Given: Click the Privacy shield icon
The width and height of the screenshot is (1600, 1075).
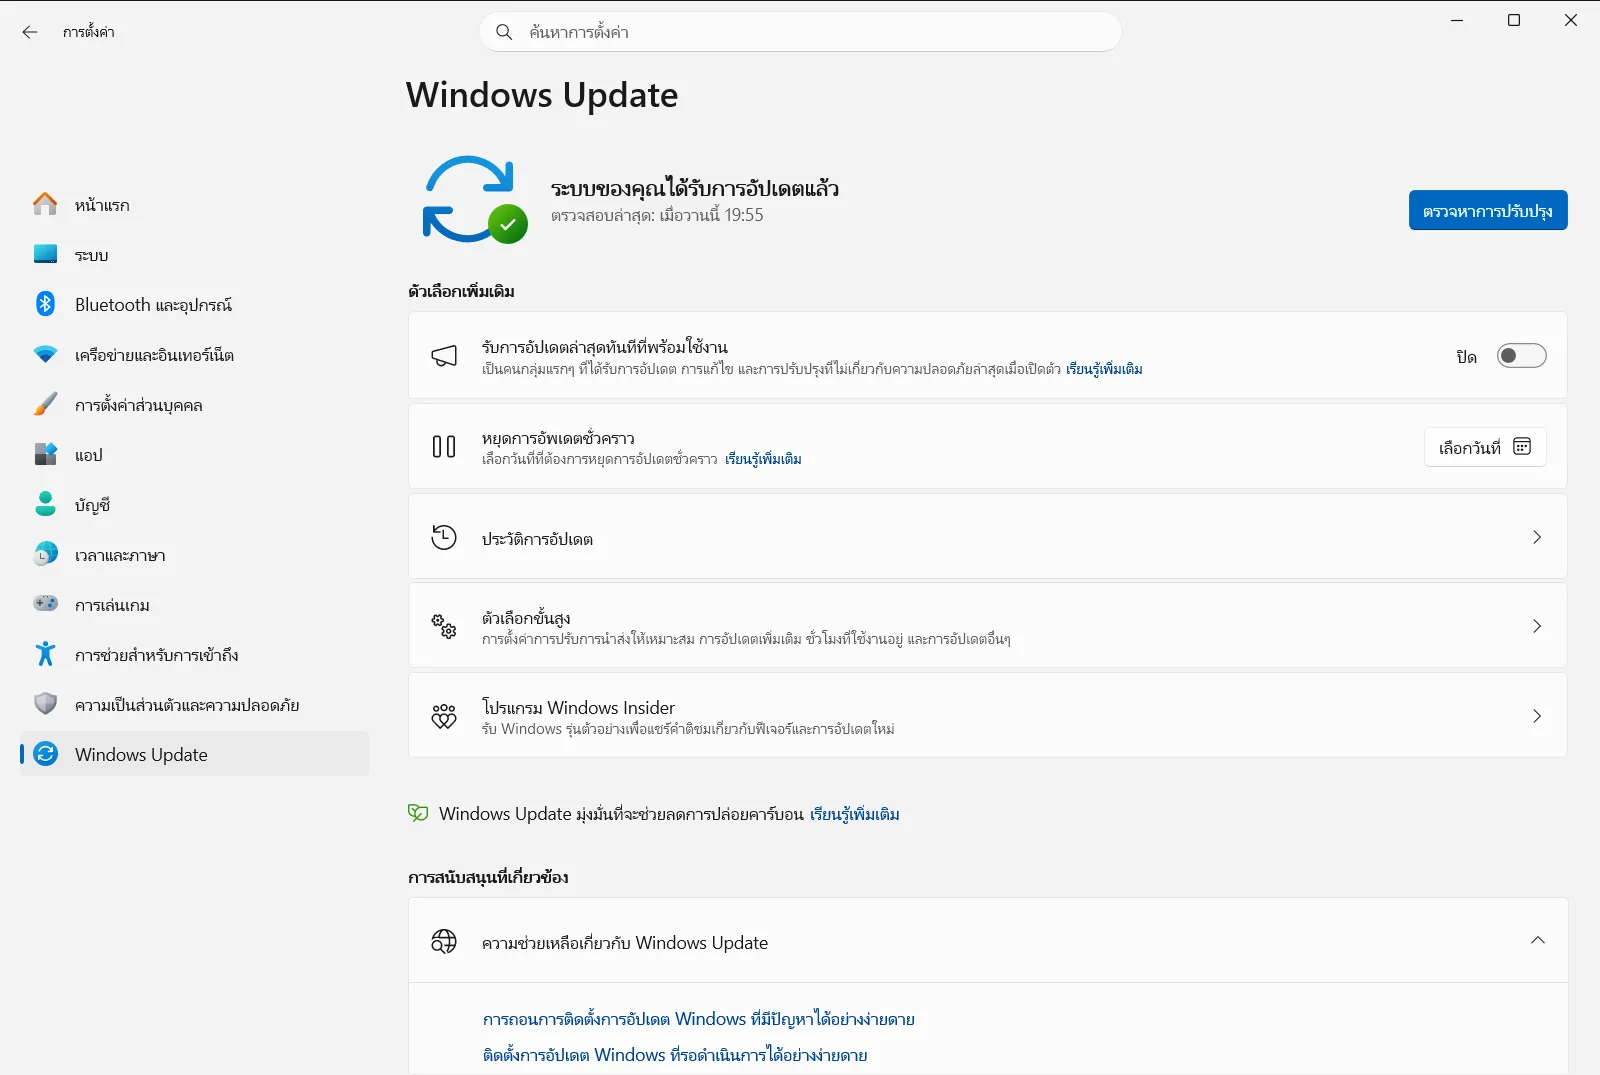Looking at the screenshot, I should click(x=45, y=704).
